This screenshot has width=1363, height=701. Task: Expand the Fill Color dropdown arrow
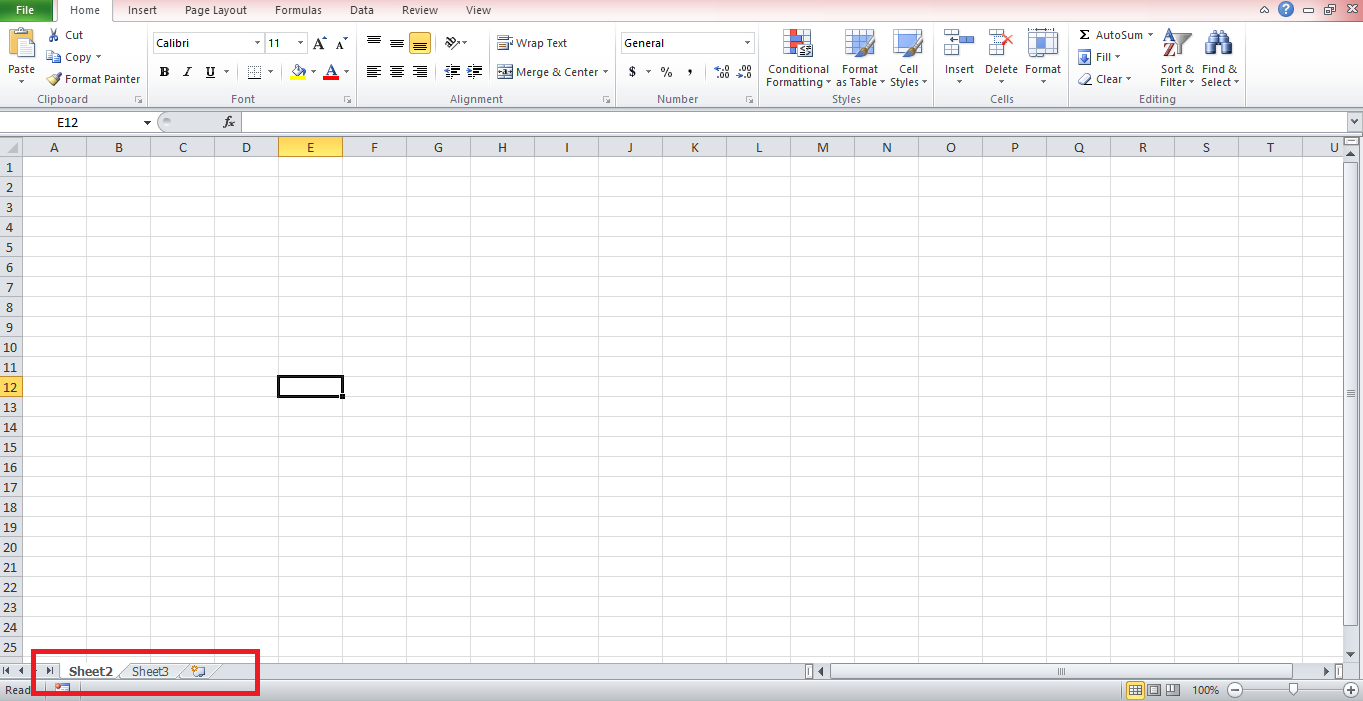(x=312, y=72)
